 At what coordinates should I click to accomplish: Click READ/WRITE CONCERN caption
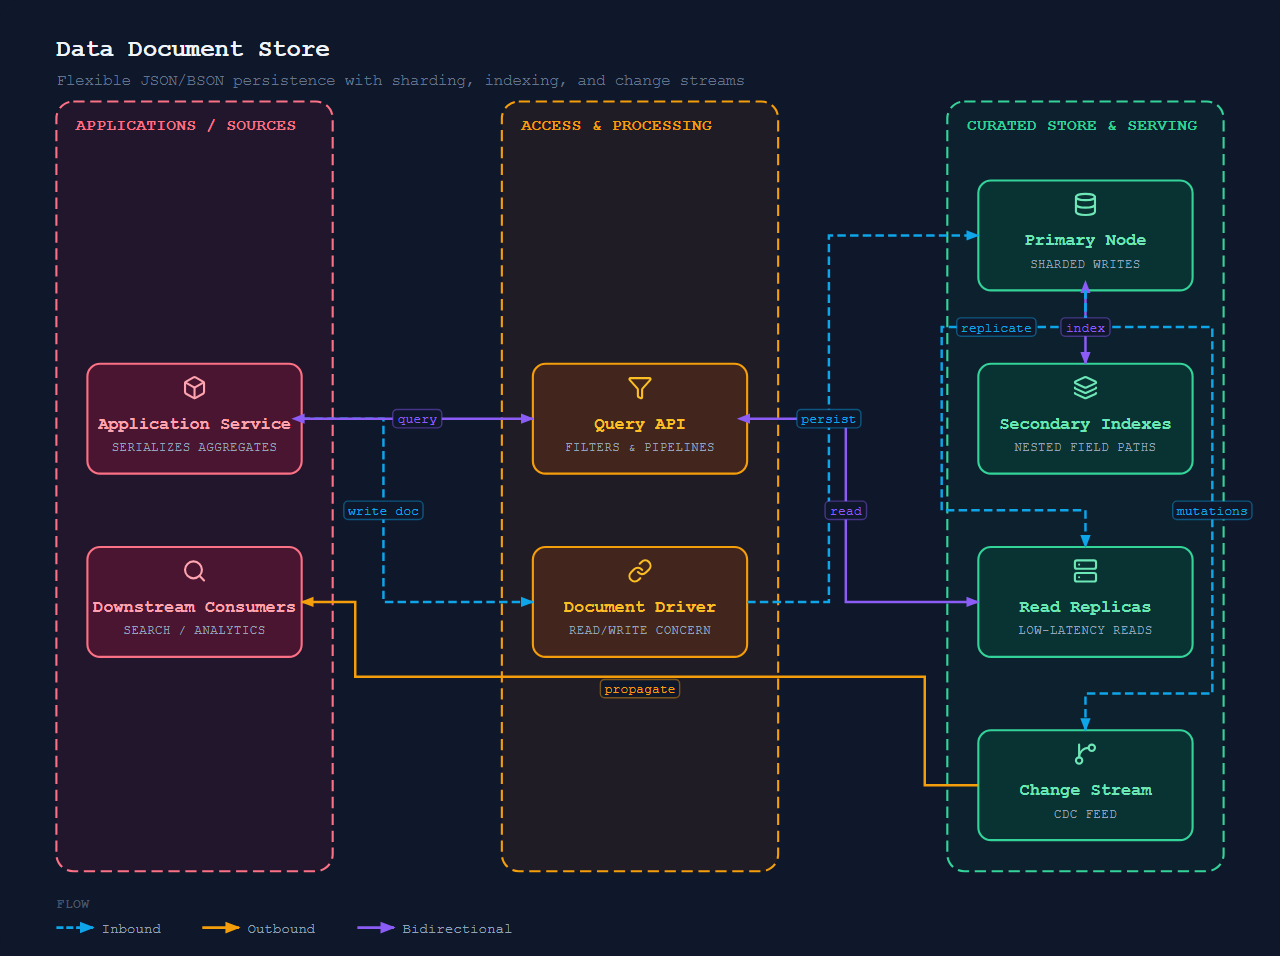pyautogui.click(x=640, y=630)
